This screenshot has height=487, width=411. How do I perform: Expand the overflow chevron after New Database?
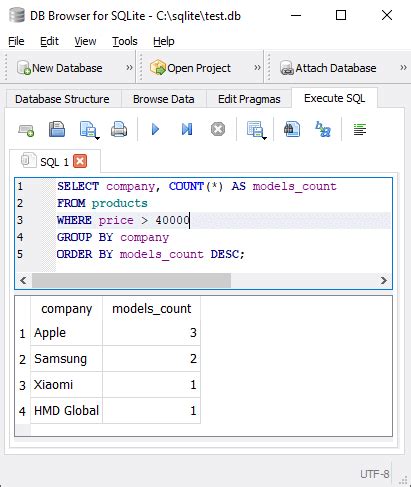(x=129, y=68)
